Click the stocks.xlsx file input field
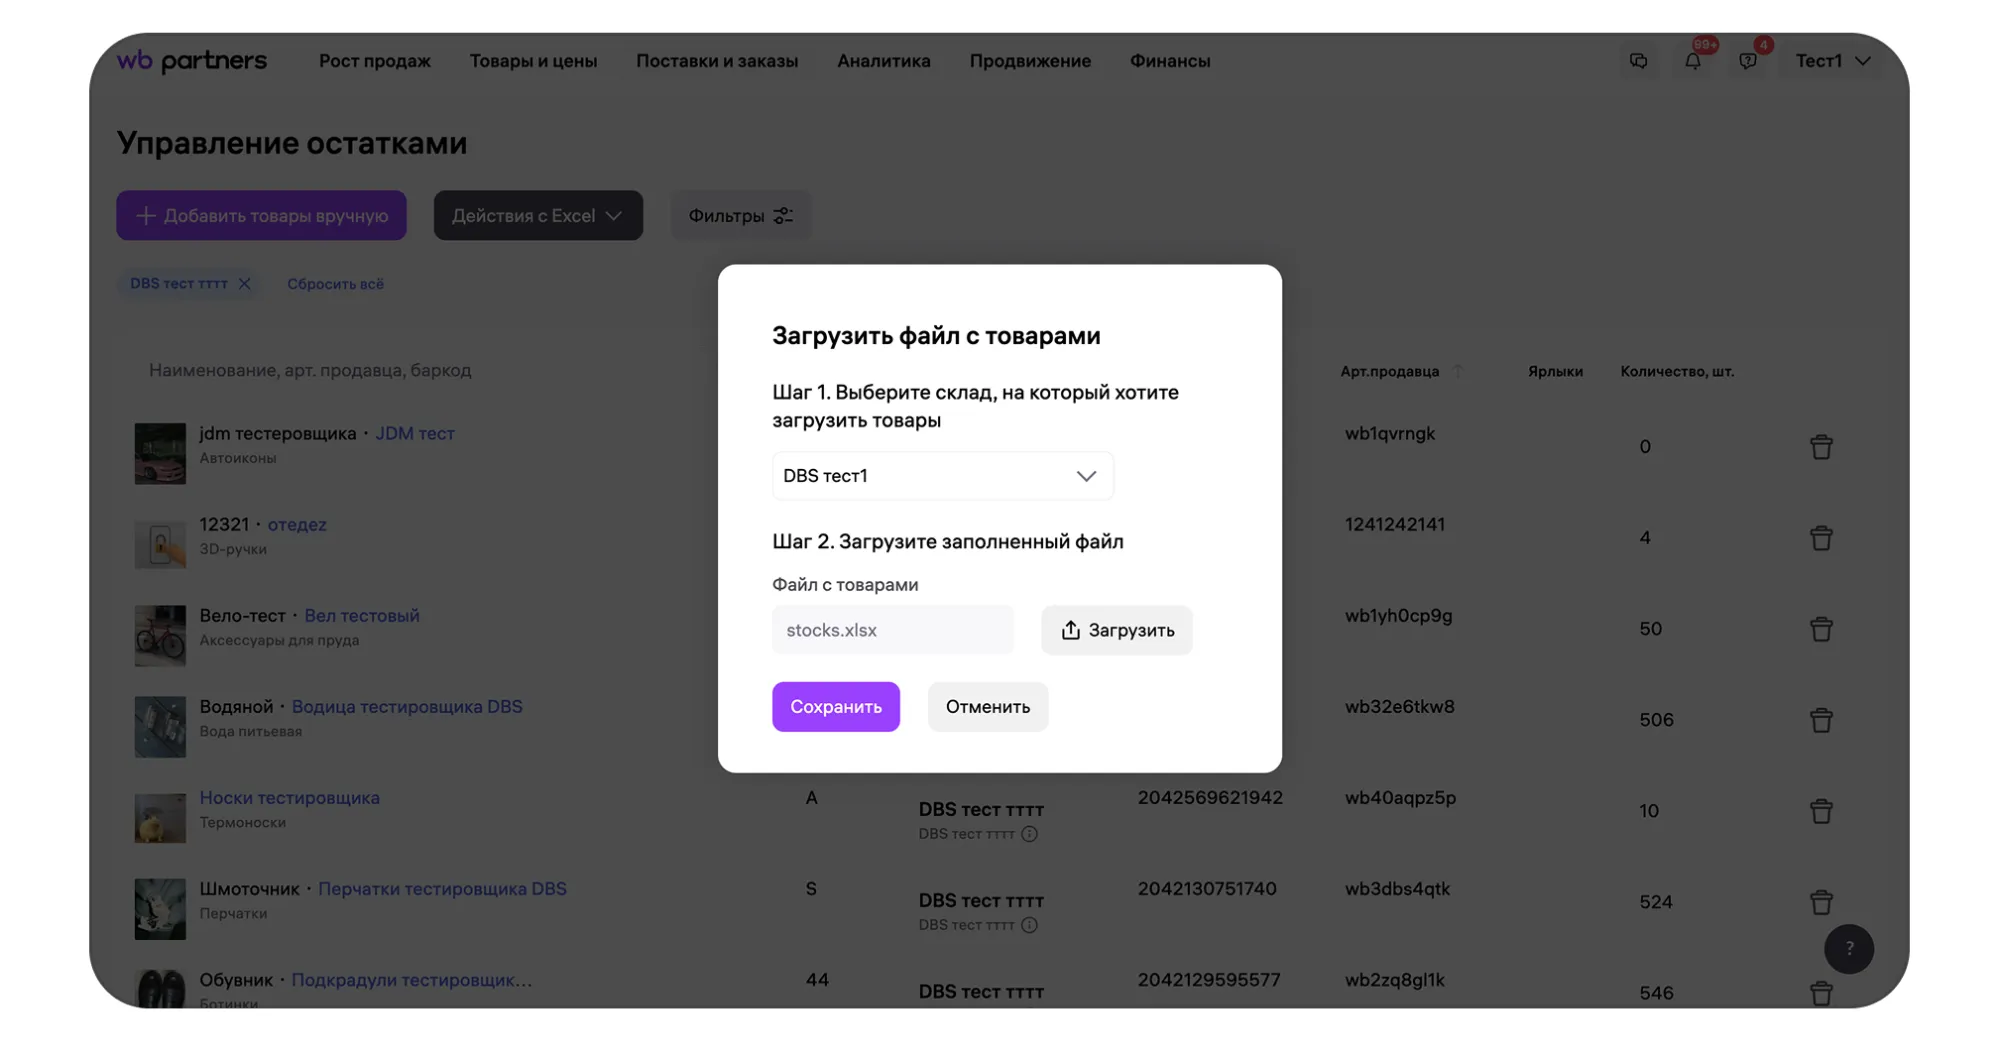1999x1042 pixels. (892, 630)
